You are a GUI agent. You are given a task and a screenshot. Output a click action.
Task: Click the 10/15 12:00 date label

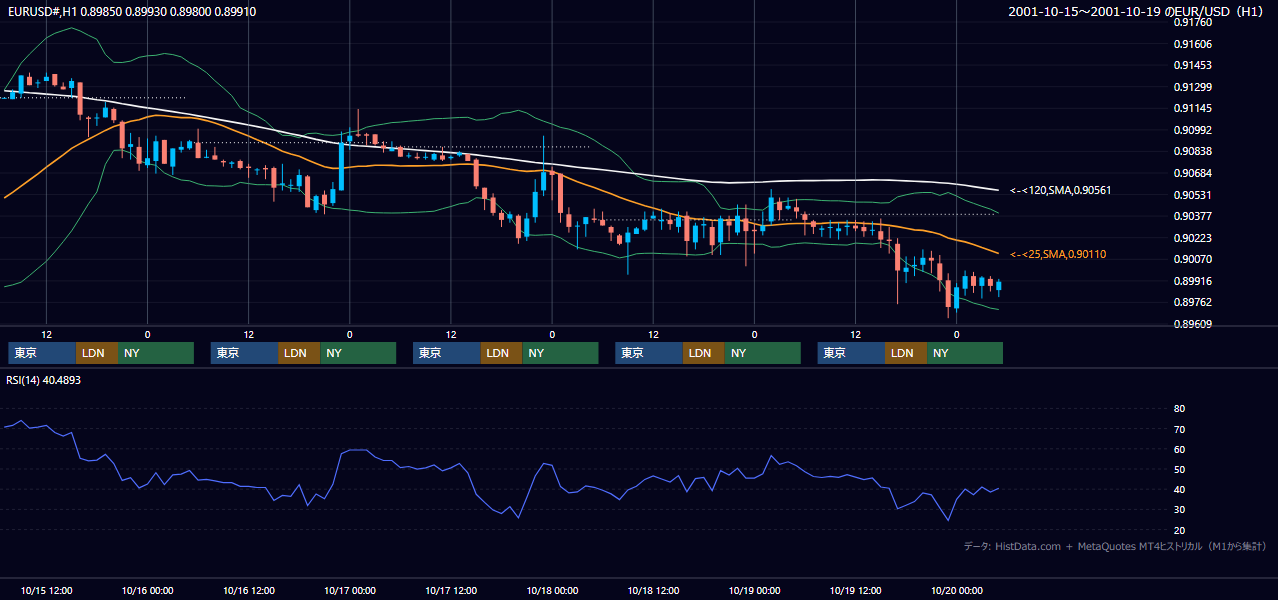46,590
